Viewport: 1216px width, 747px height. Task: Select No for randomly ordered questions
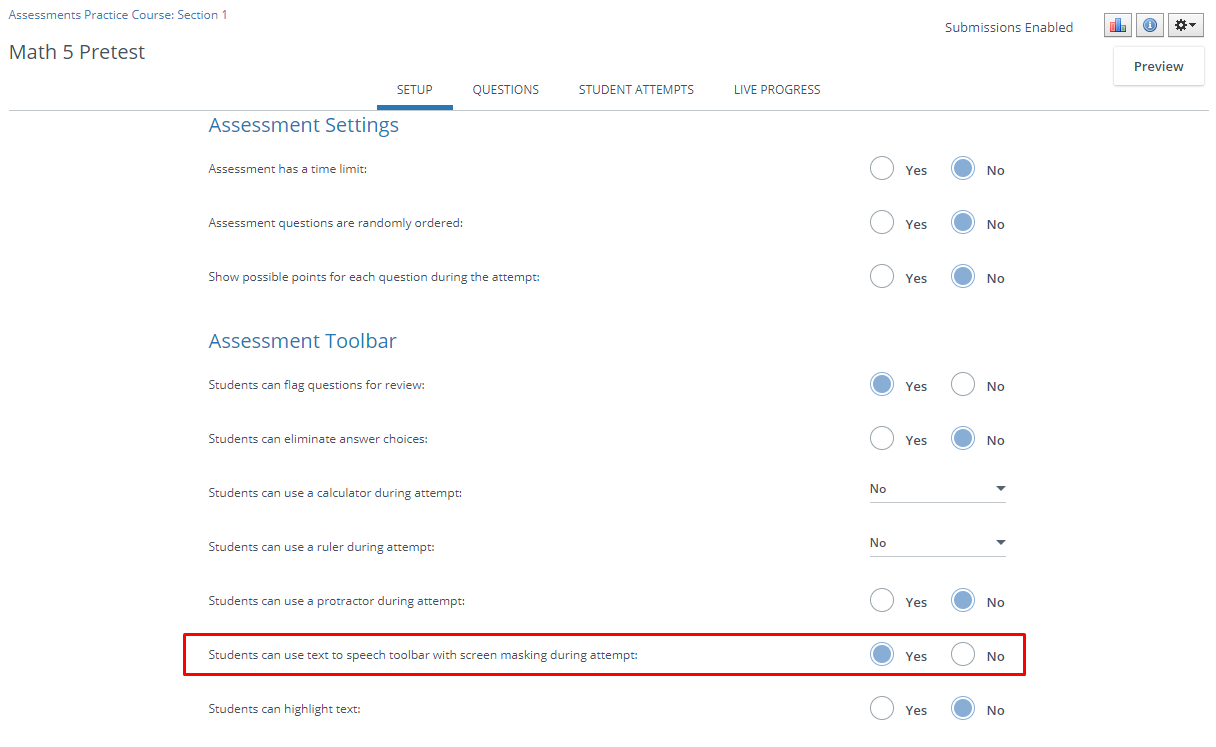click(963, 223)
